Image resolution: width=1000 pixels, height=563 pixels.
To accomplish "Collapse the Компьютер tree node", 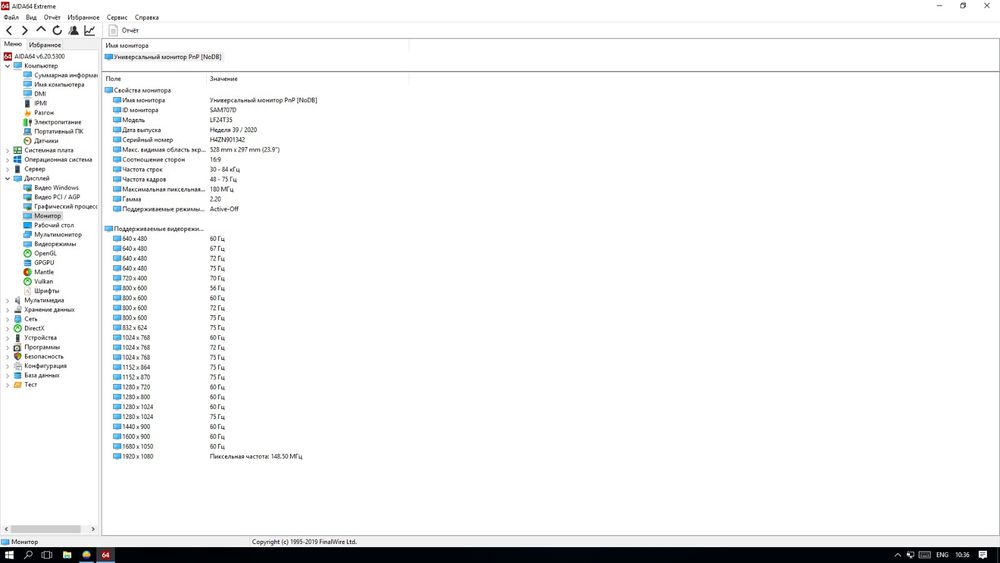I will tap(8, 66).
